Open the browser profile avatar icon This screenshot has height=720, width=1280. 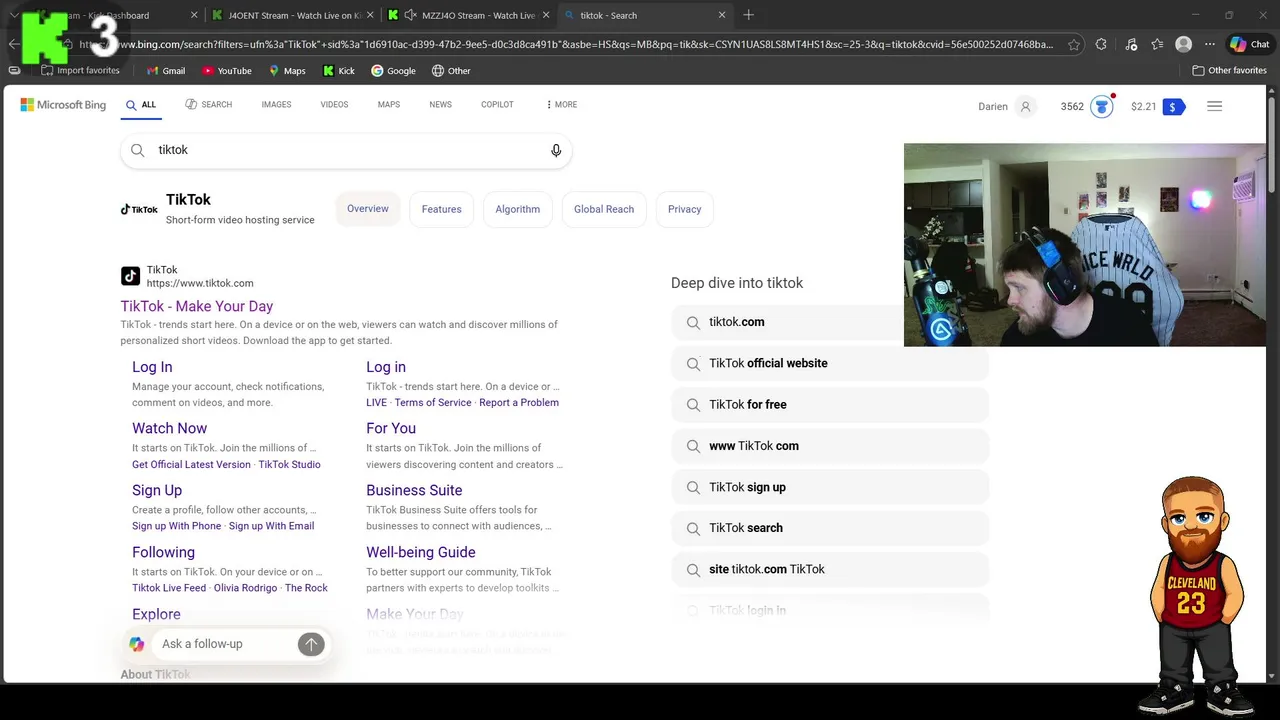(x=1184, y=44)
